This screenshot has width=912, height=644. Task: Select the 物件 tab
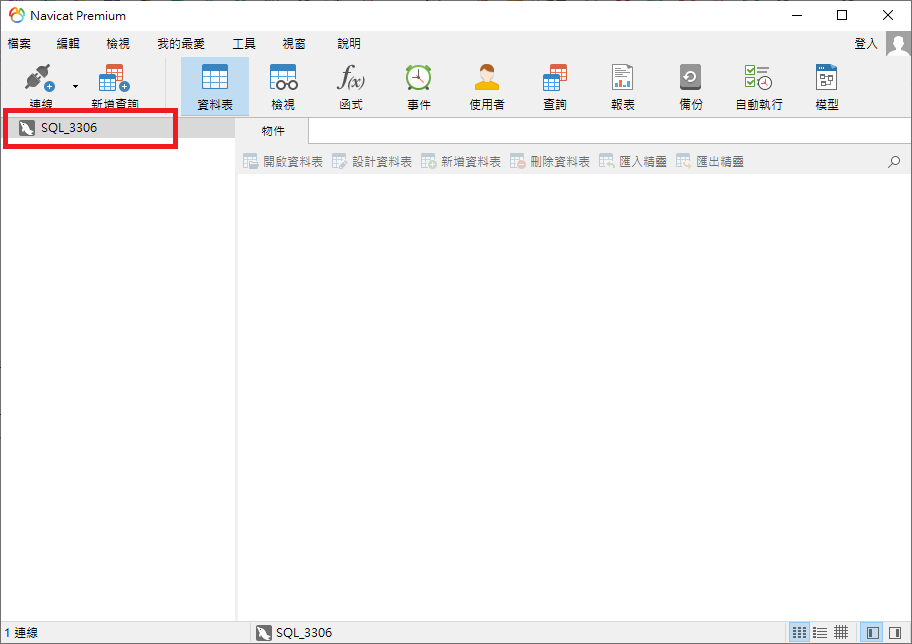point(273,131)
